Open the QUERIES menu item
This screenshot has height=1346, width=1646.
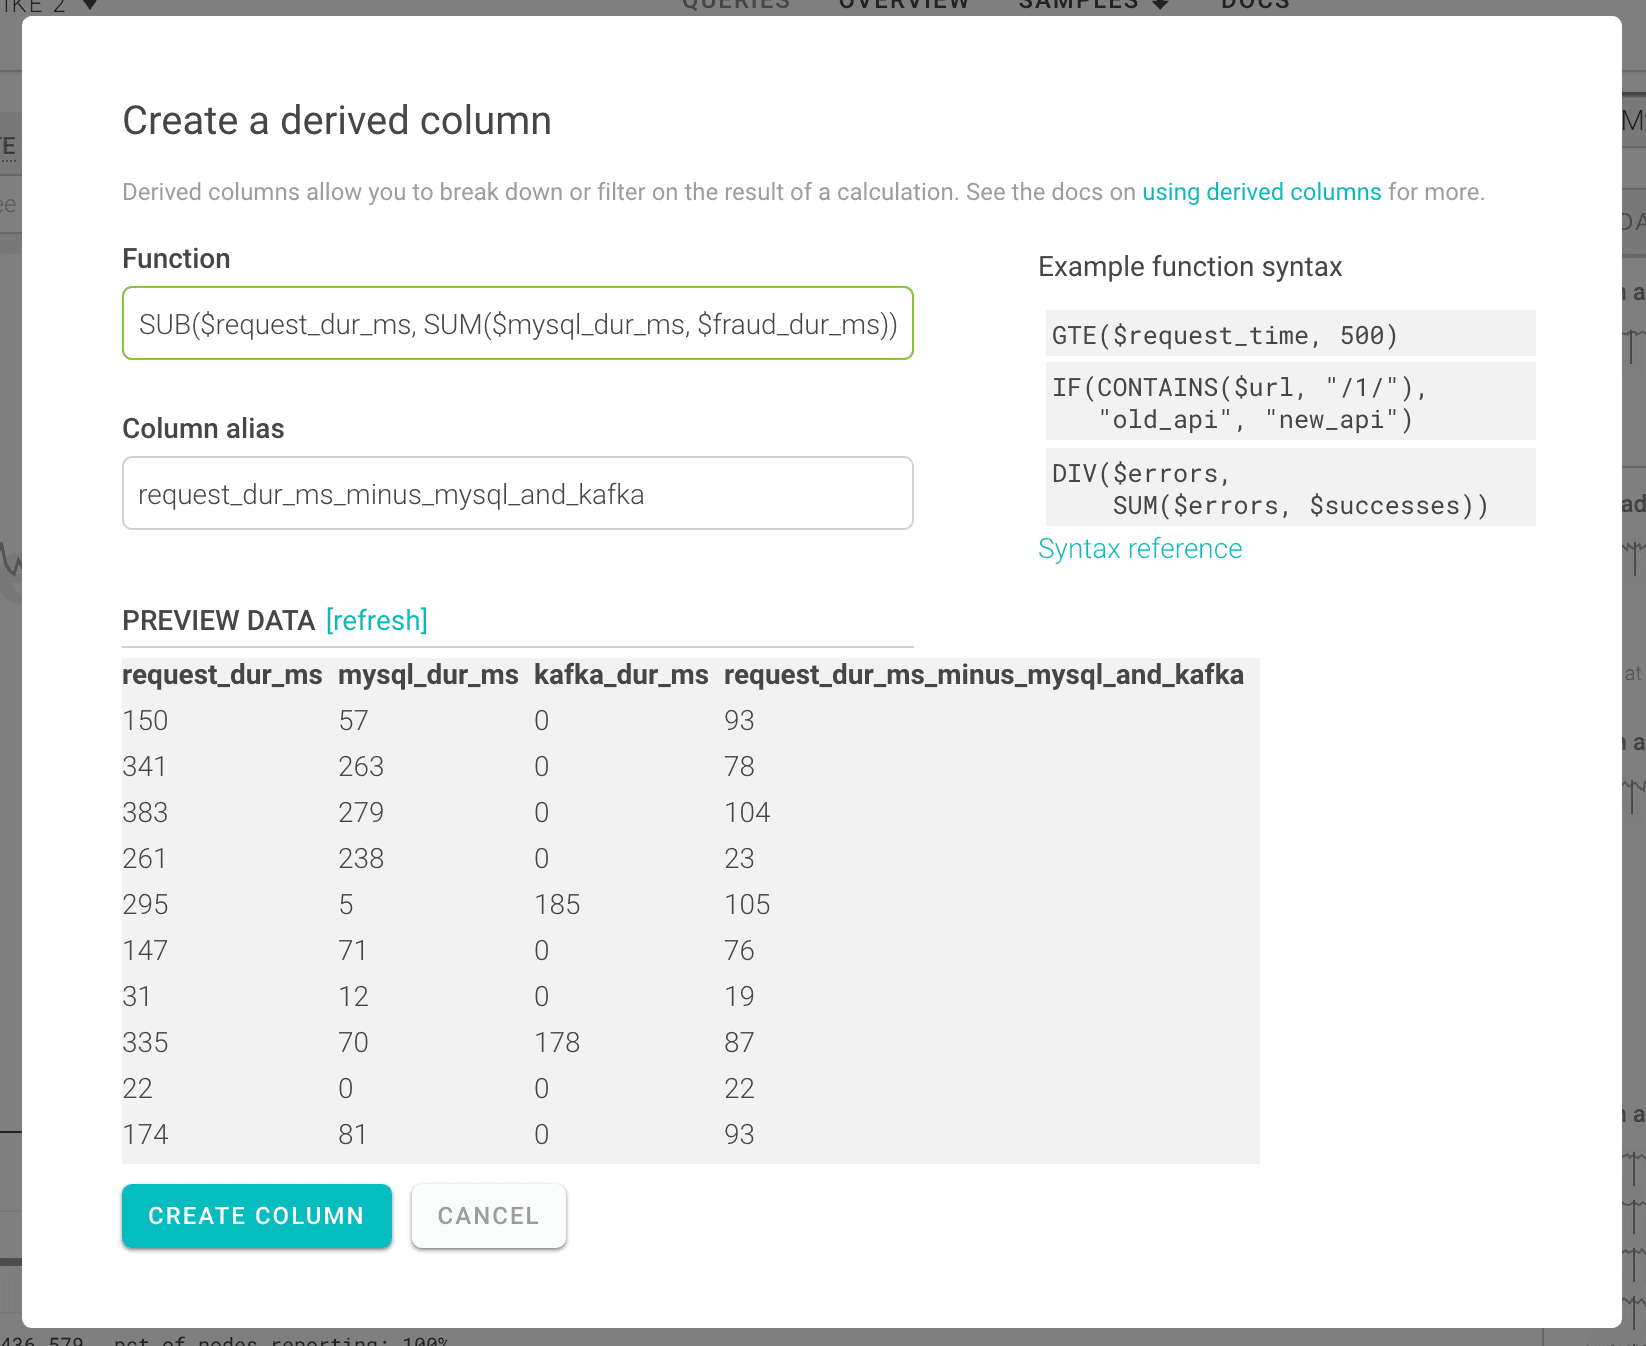pyautogui.click(x=735, y=6)
